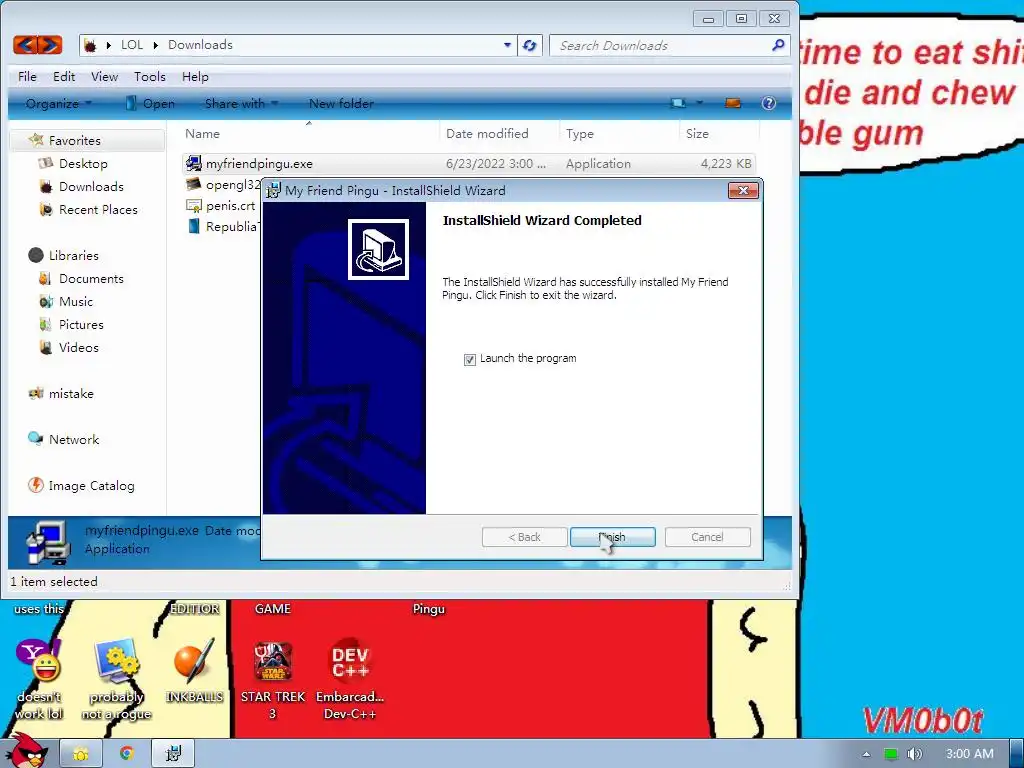Click Finish to exit the wizard

613,537
